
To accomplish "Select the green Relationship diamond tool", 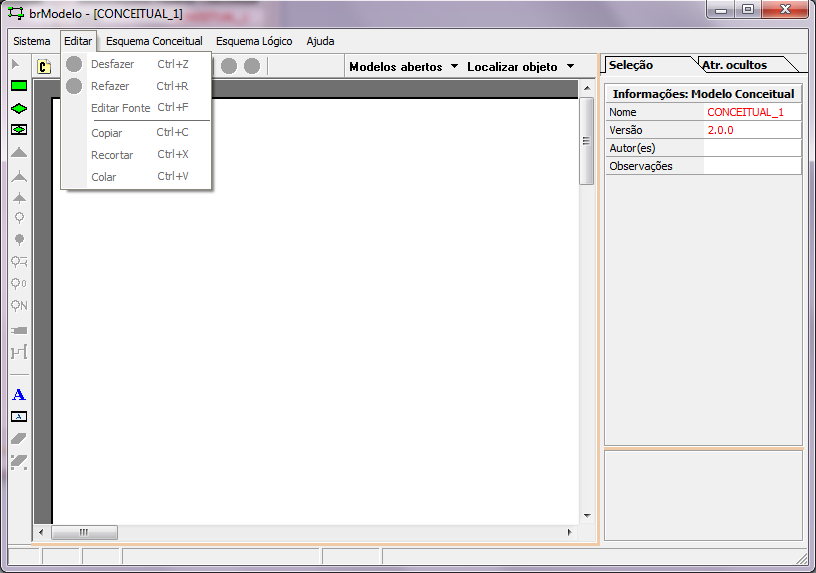I will point(19,108).
